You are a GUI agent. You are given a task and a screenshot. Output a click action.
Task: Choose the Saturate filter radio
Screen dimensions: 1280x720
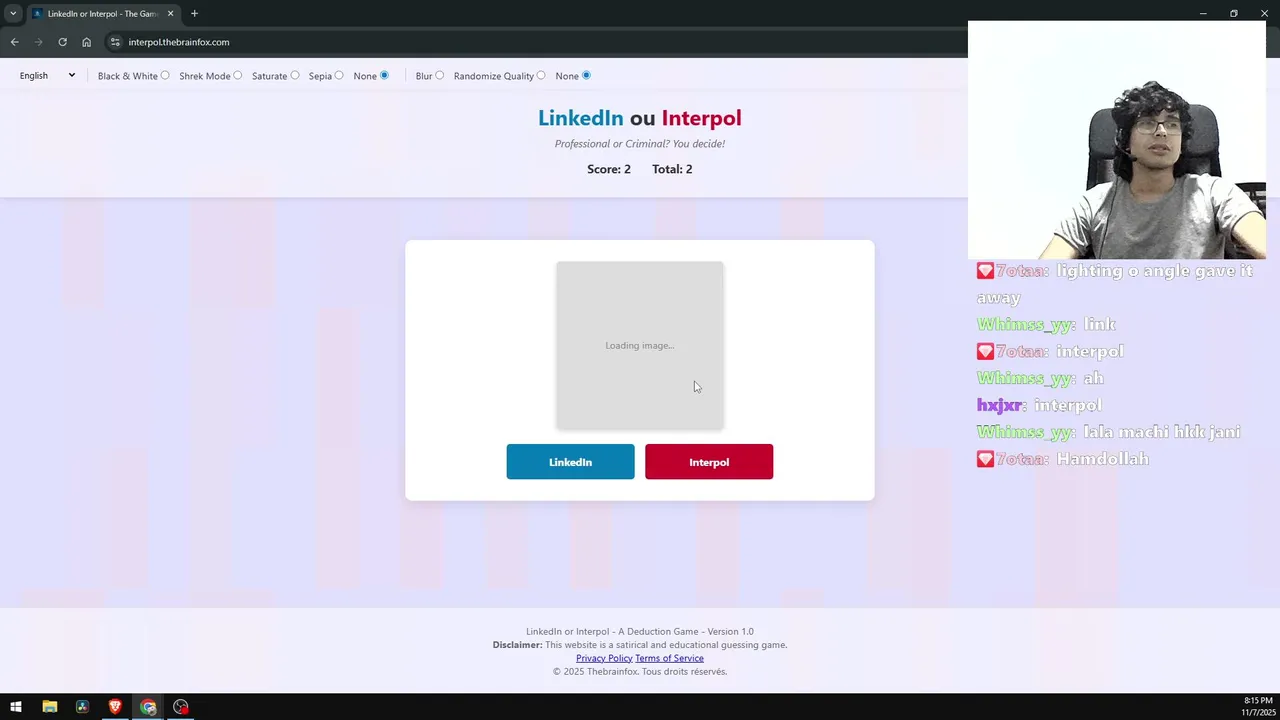[x=294, y=75]
